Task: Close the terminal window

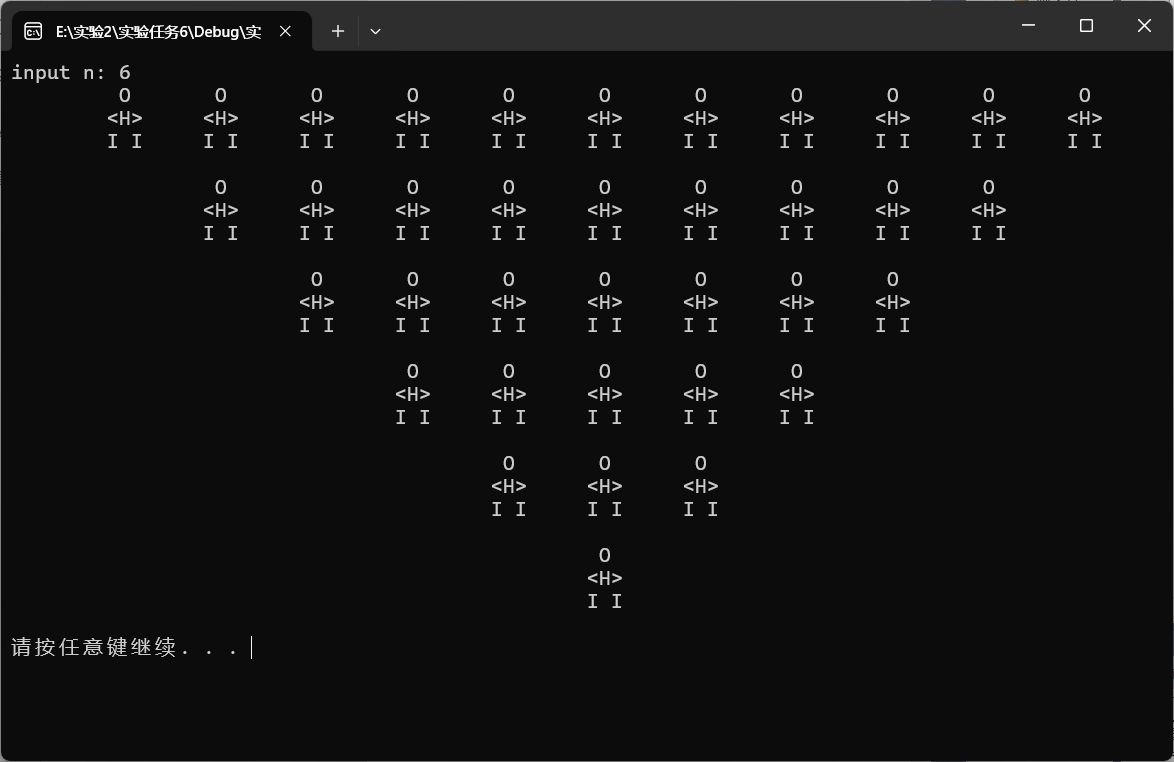Action: (x=1144, y=25)
